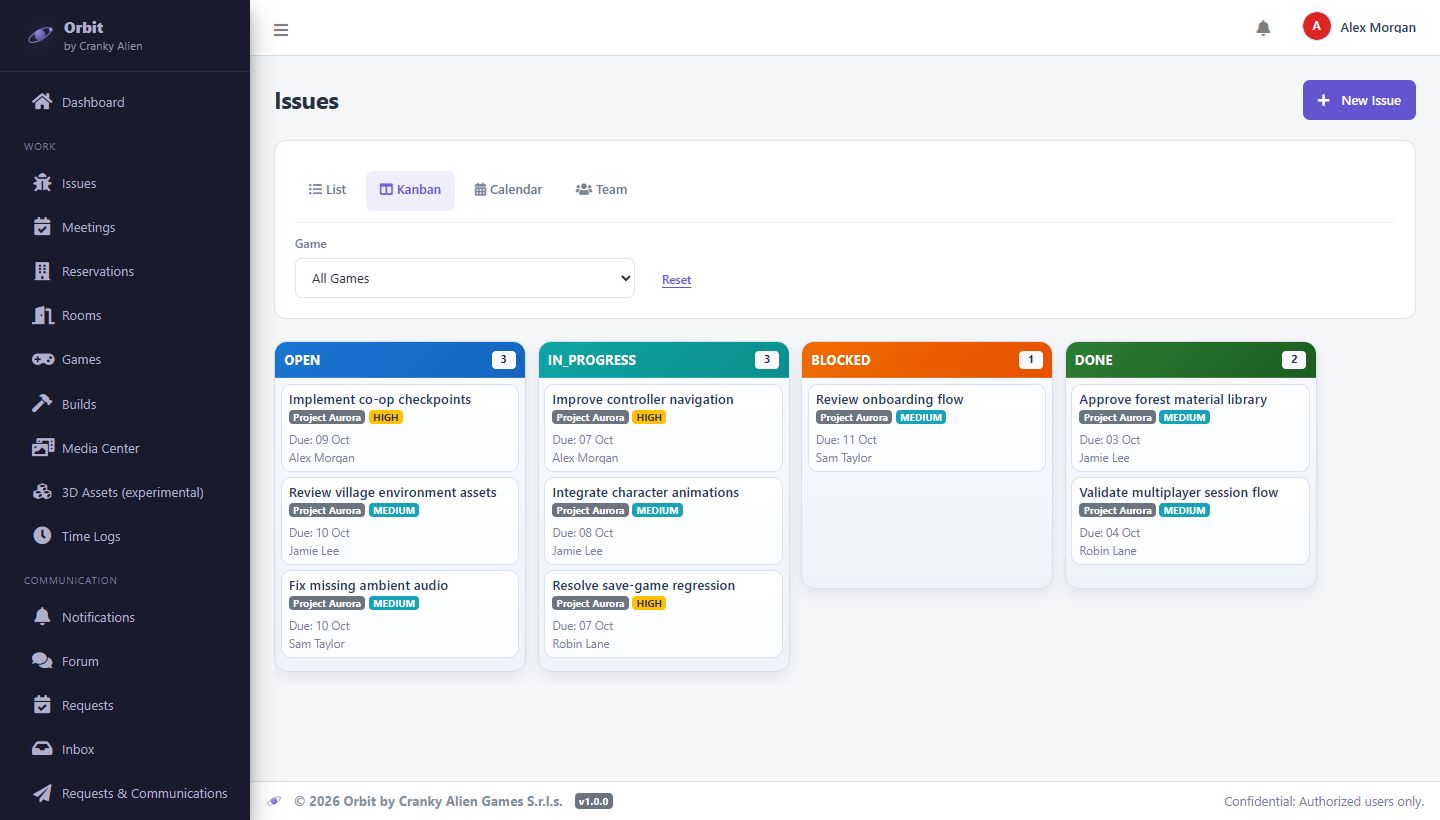Click the Reset filter link
The height and width of the screenshot is (820, 1440).
coord(676,280)
